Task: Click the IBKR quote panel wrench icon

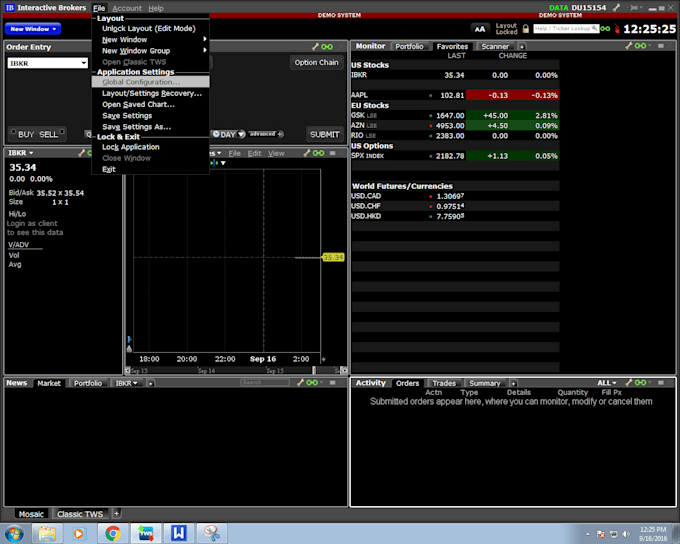Action: pyautogui.click(x=82, y=153)
